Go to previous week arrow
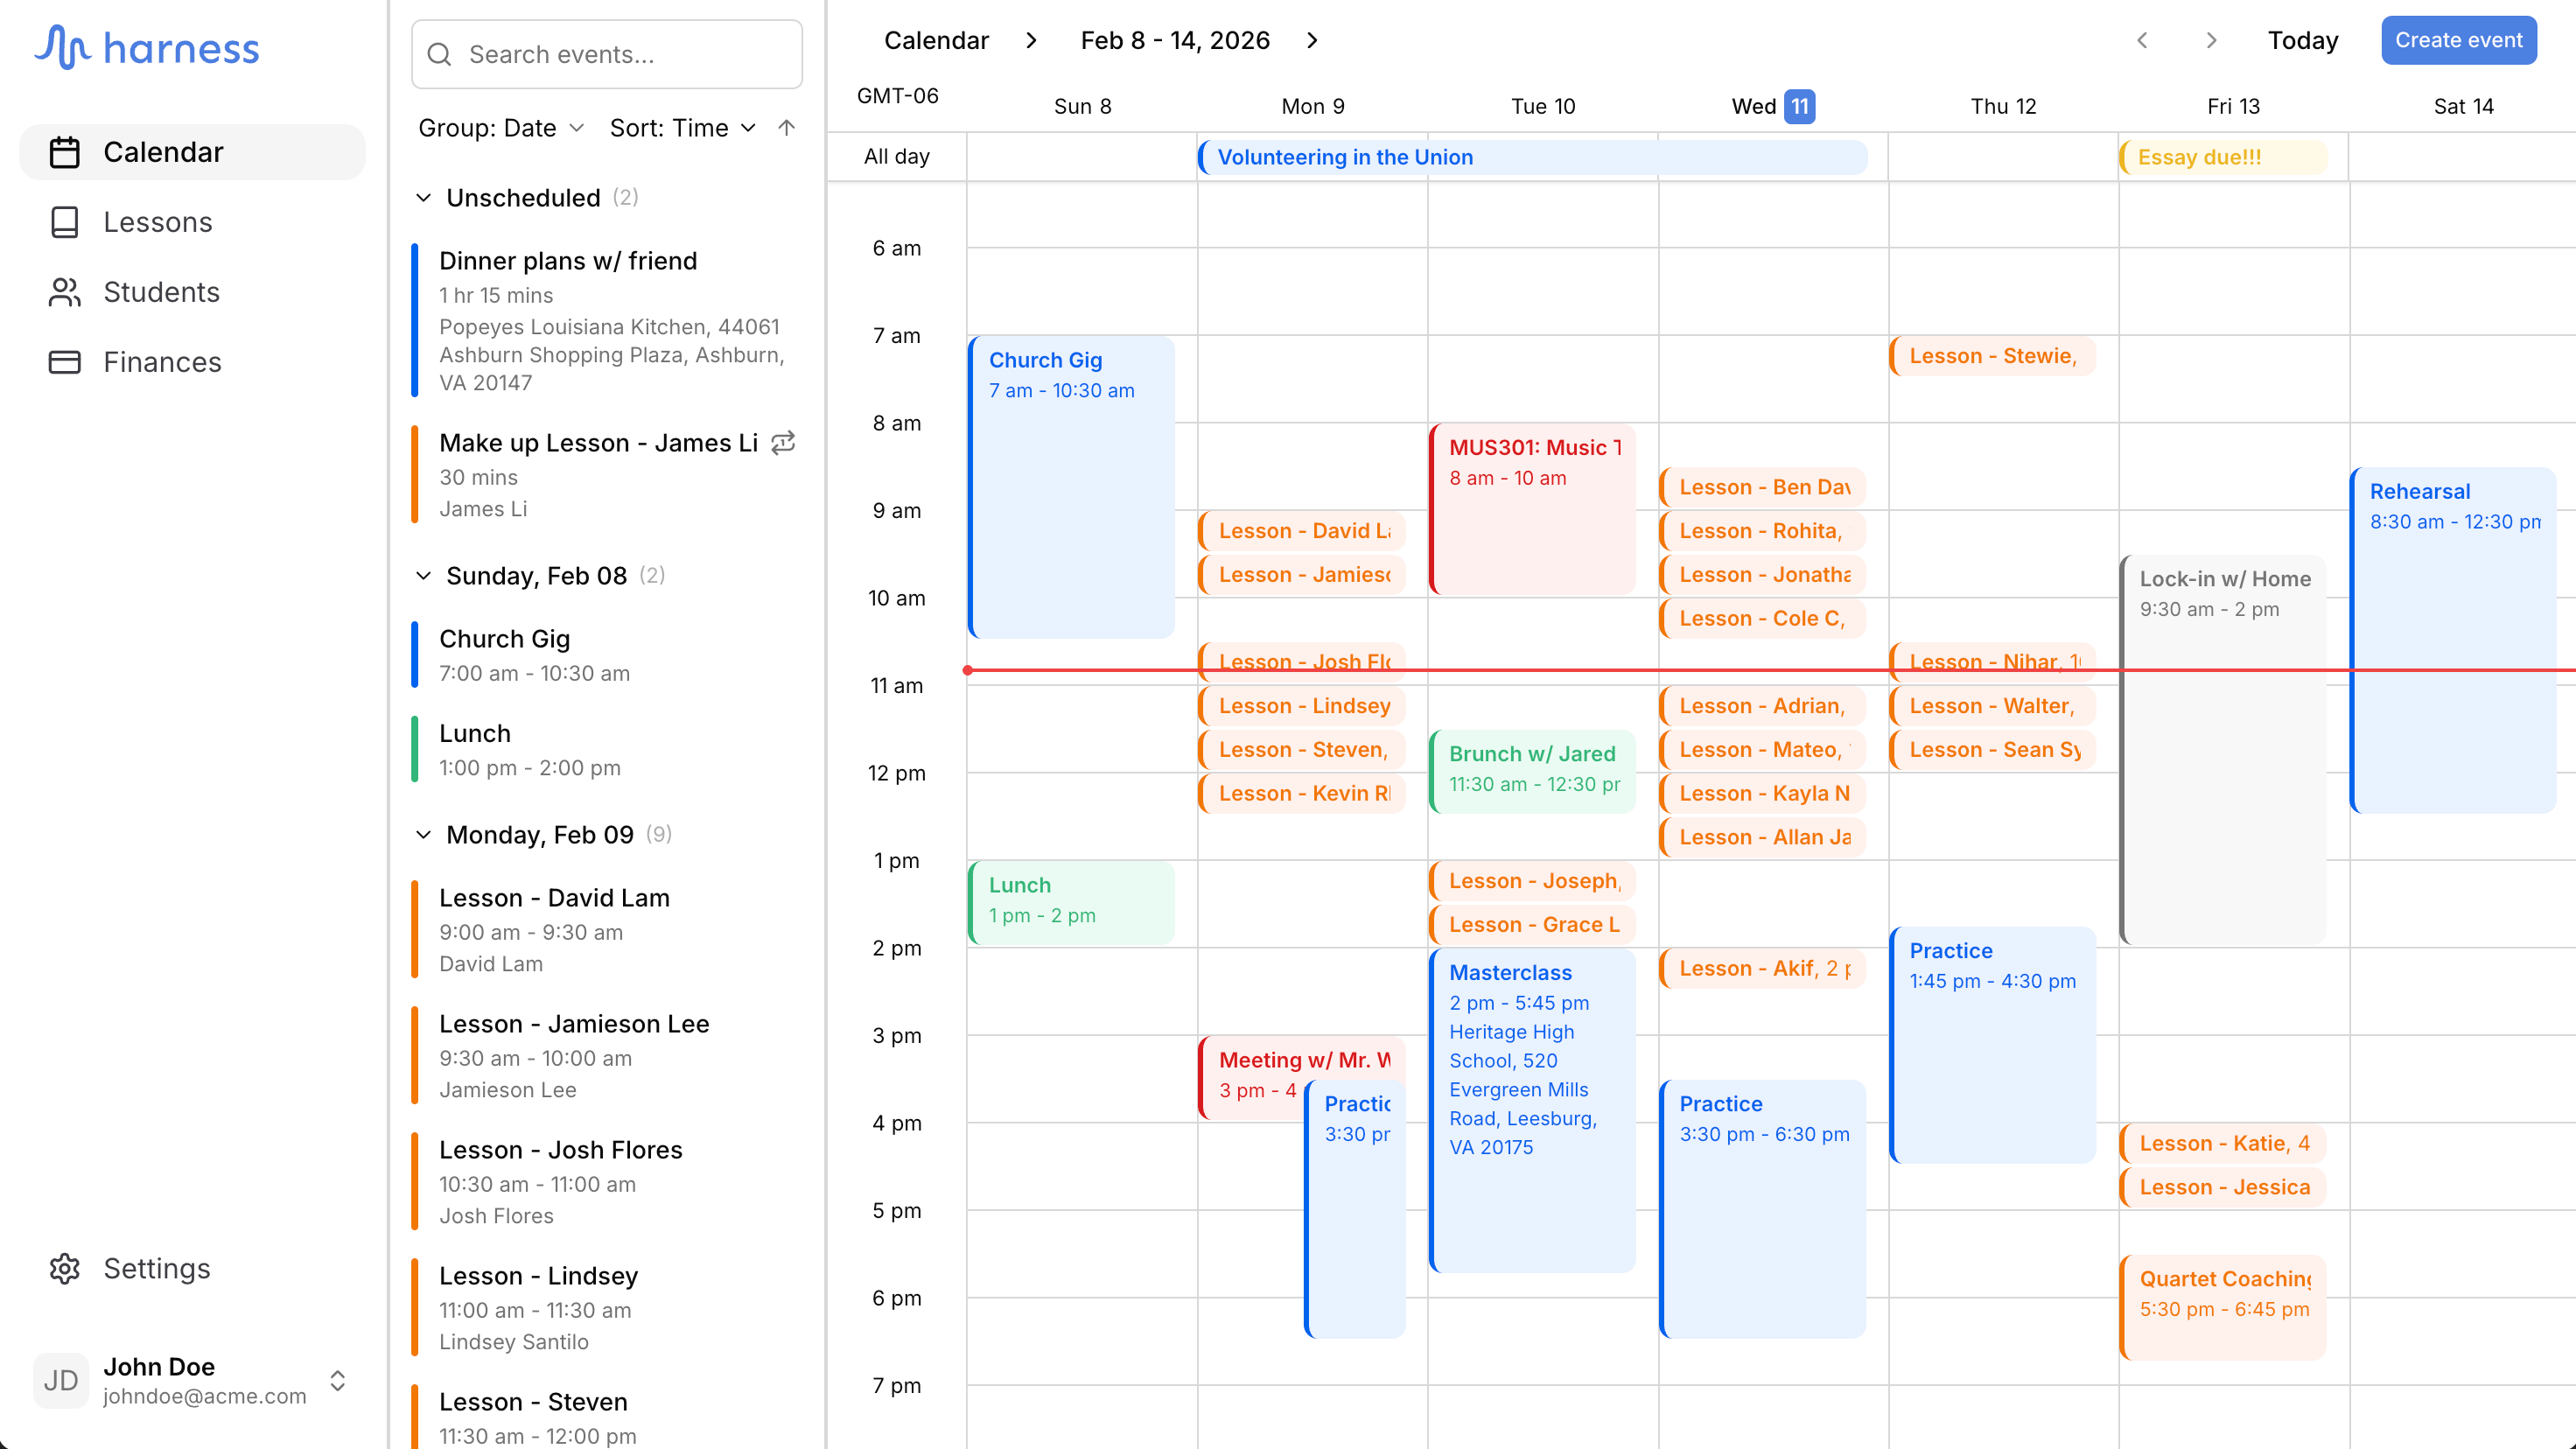Image resolution: width=2576 pixels, height=1449 pixels. (x=2142, y=40)
